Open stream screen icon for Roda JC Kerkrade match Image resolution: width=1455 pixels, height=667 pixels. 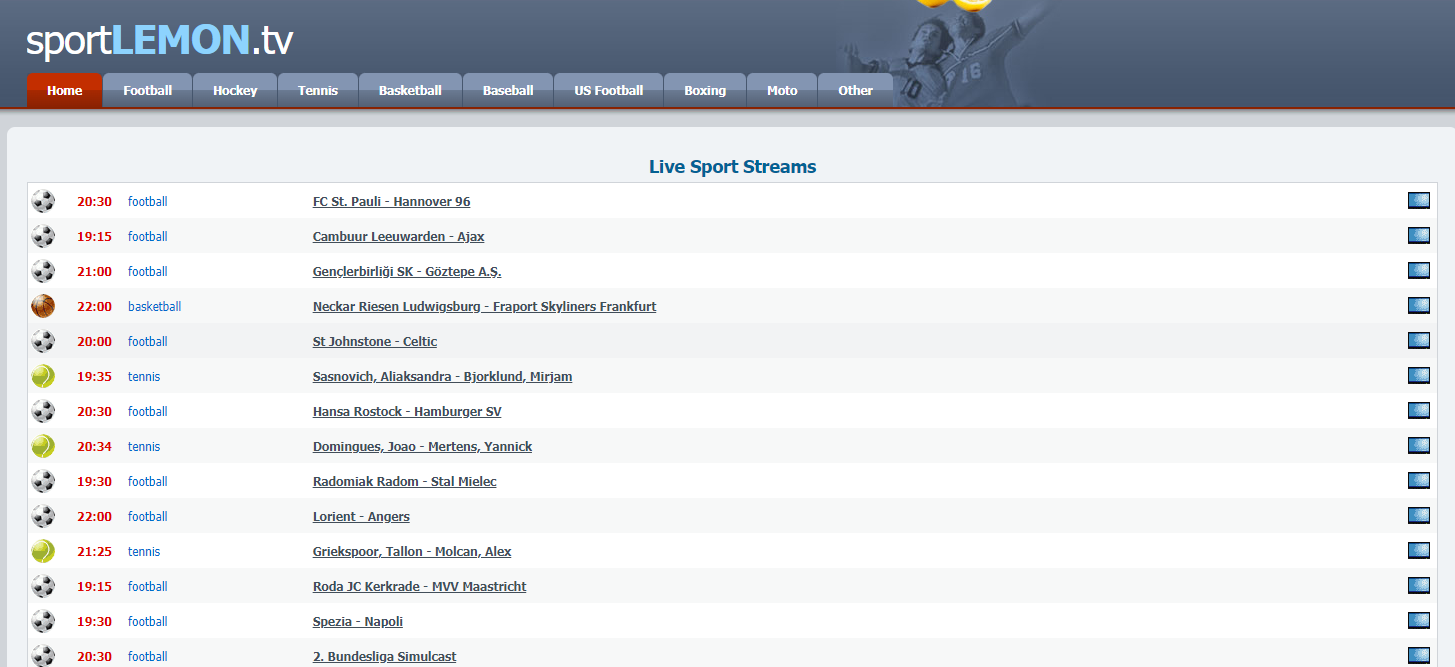pyautogui.click(x=1418, y=586)
